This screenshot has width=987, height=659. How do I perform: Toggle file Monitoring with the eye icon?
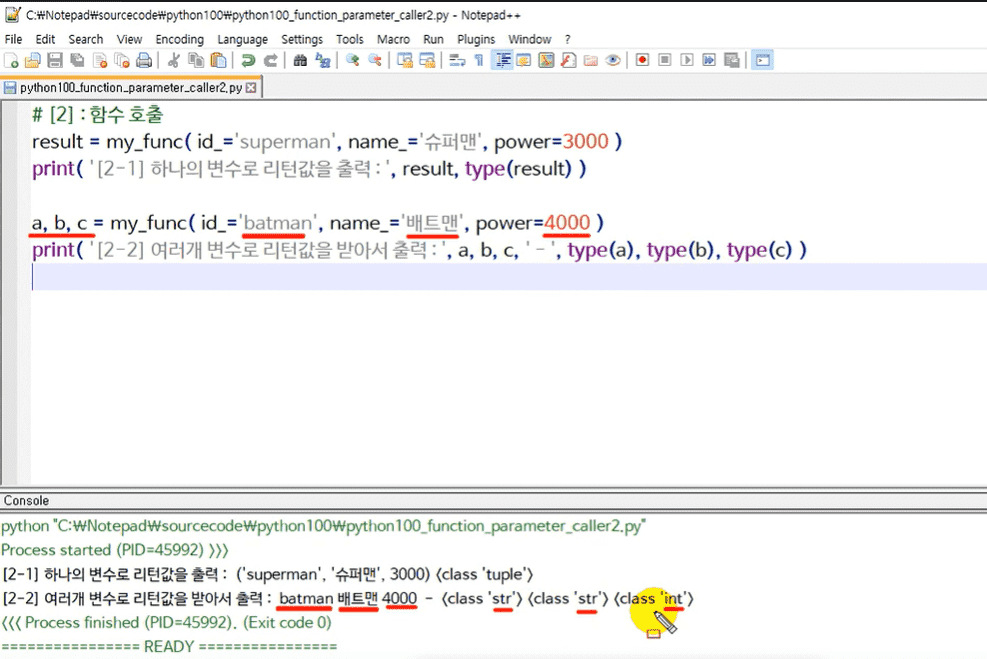pos(613,60)
